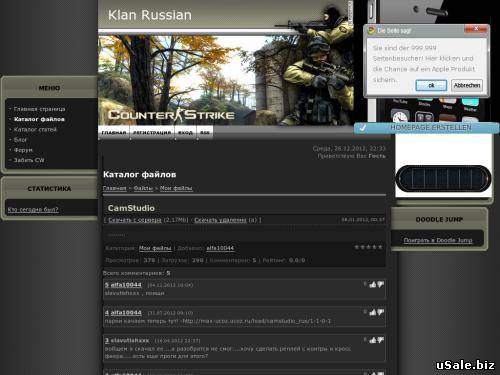Click the remote download link for CamStudio

220,220
